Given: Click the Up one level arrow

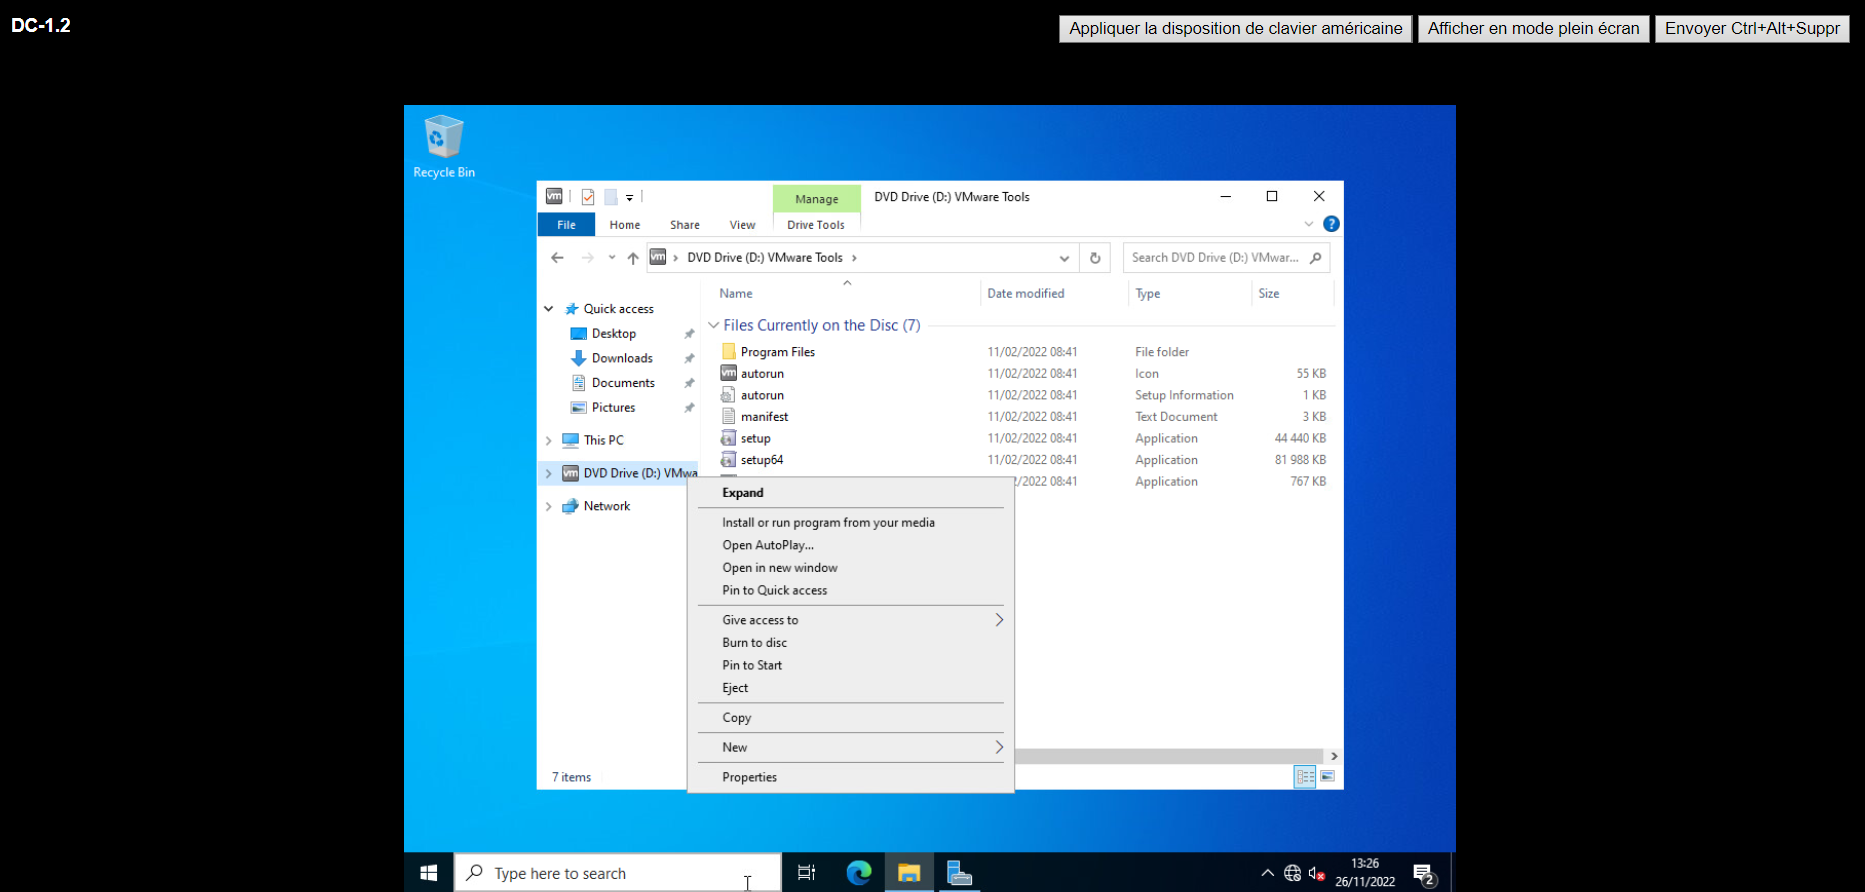Looking at the screenshot, I should [633, 258].
